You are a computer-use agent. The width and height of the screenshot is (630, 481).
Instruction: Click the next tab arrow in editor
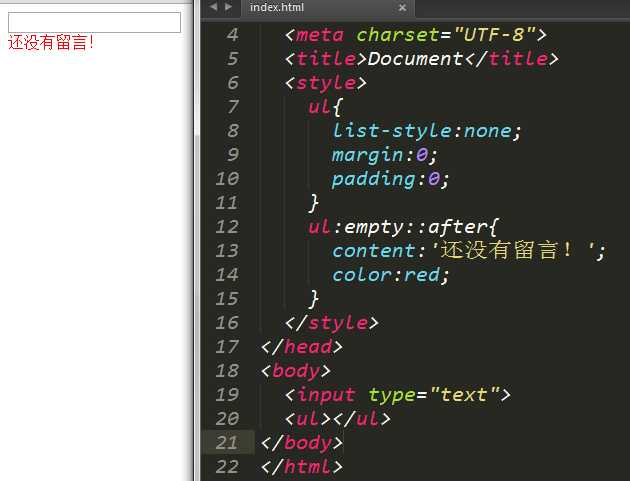click(x=228, y=7)
